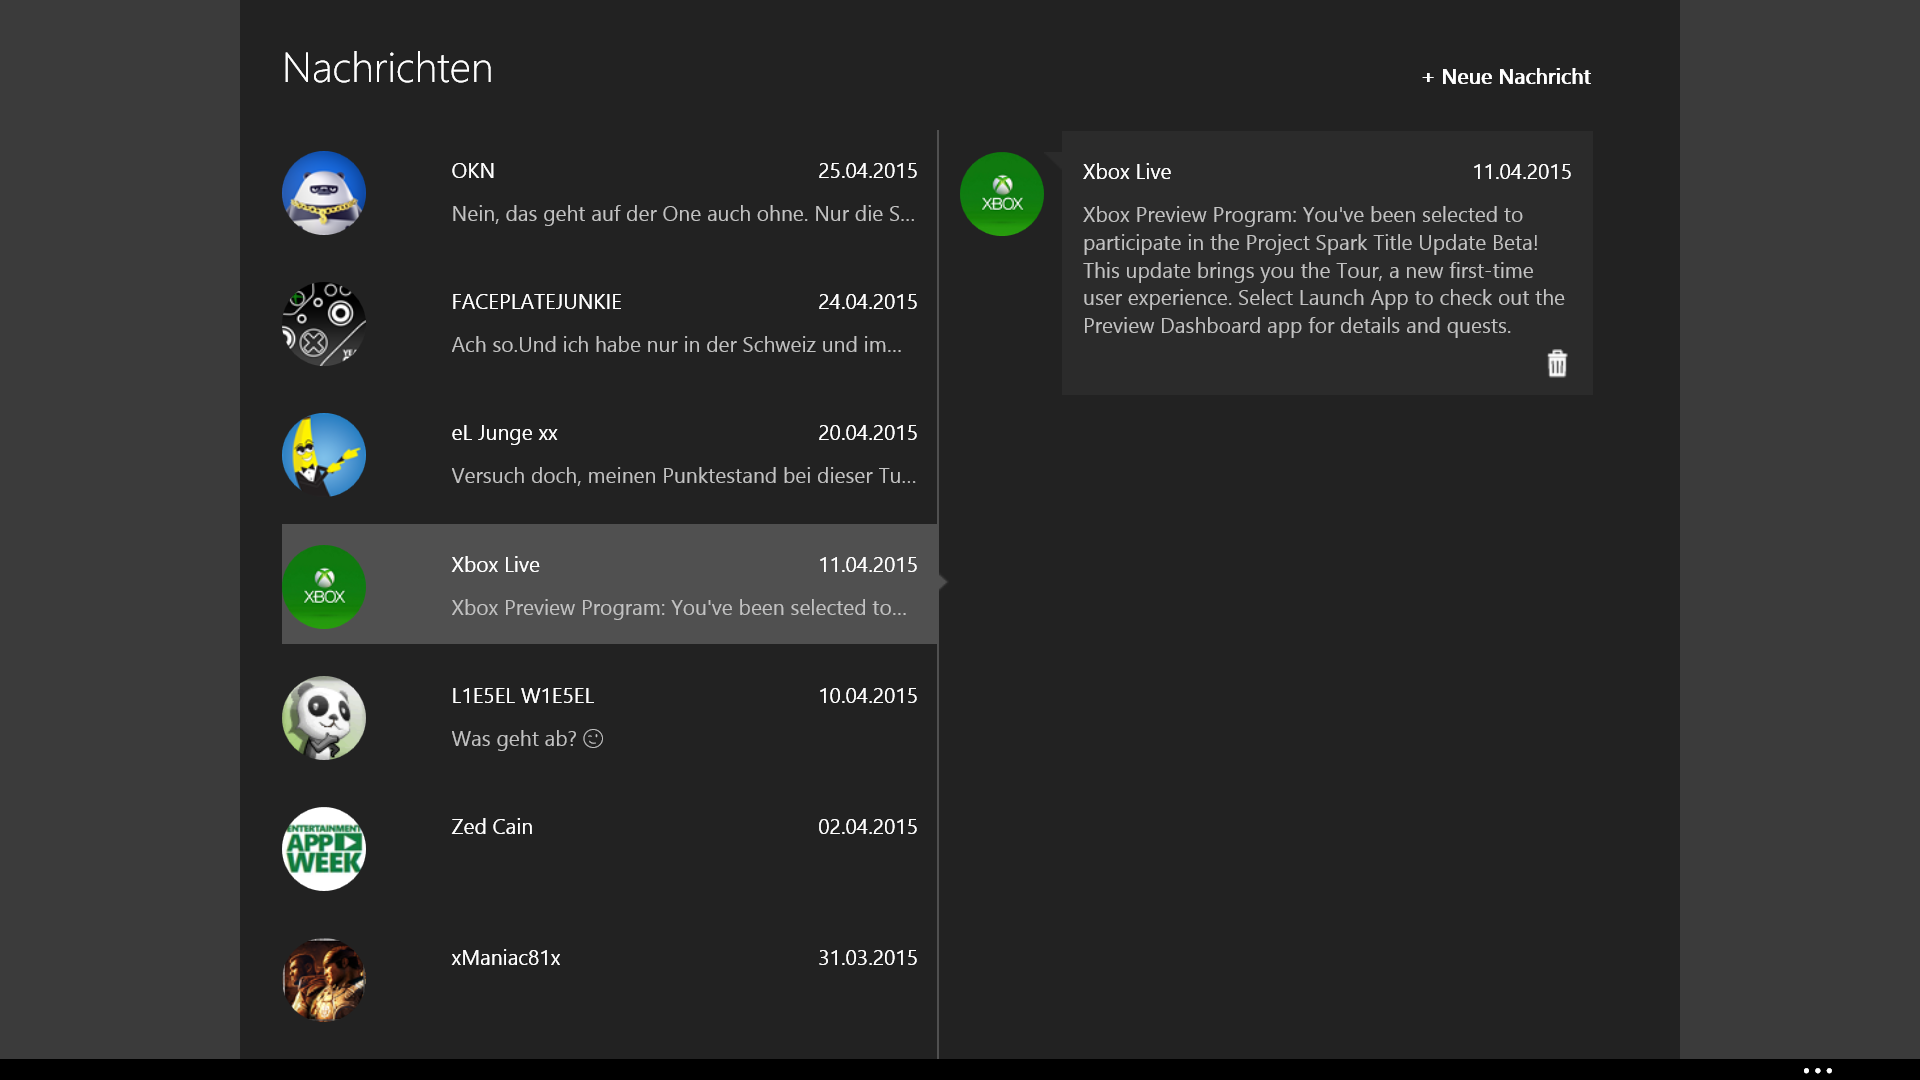Select the eL Junge xx message preview
This screenshot has width=1920, height=1080.
point(682,475)
